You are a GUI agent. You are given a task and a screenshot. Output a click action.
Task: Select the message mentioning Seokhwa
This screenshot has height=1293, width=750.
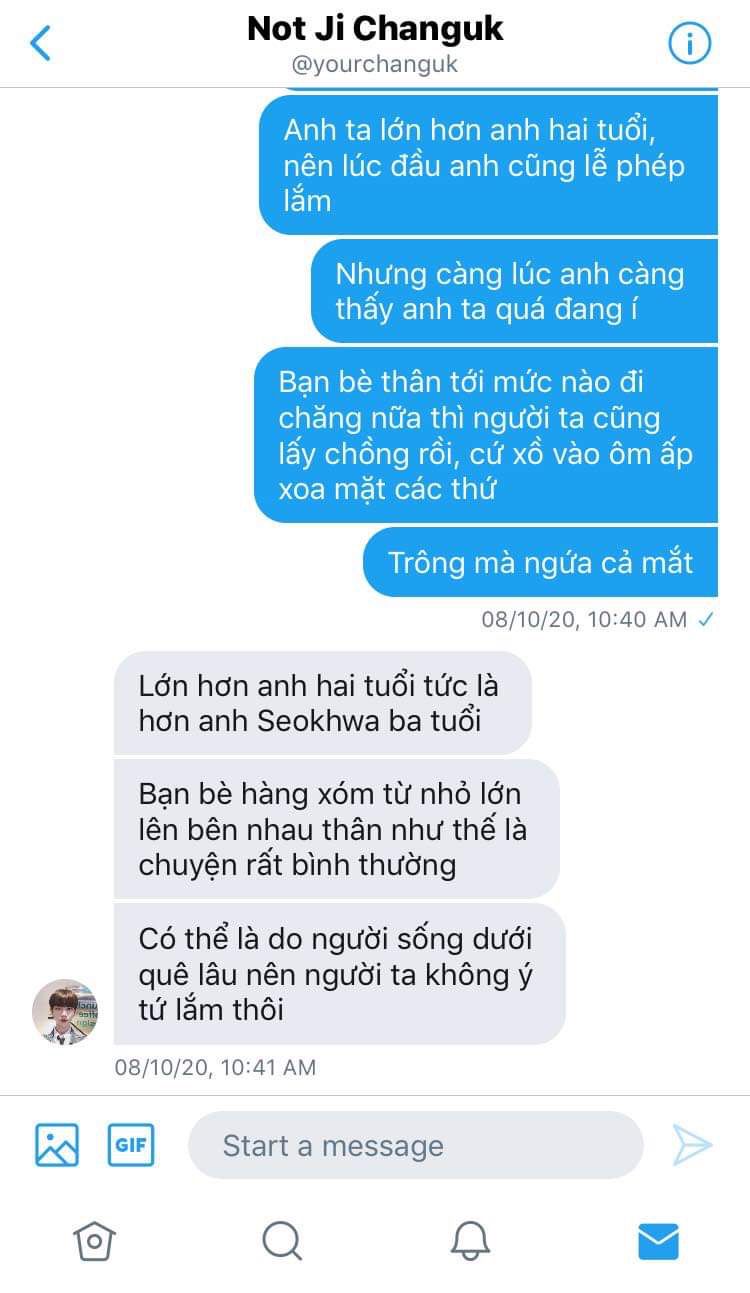click(322, 703)
